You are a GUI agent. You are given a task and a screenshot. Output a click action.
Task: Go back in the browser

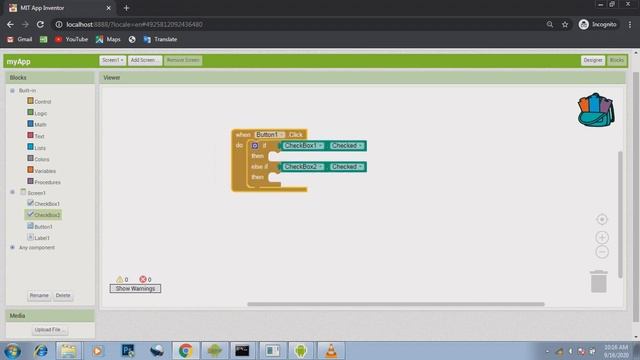[x=10, y=24]
